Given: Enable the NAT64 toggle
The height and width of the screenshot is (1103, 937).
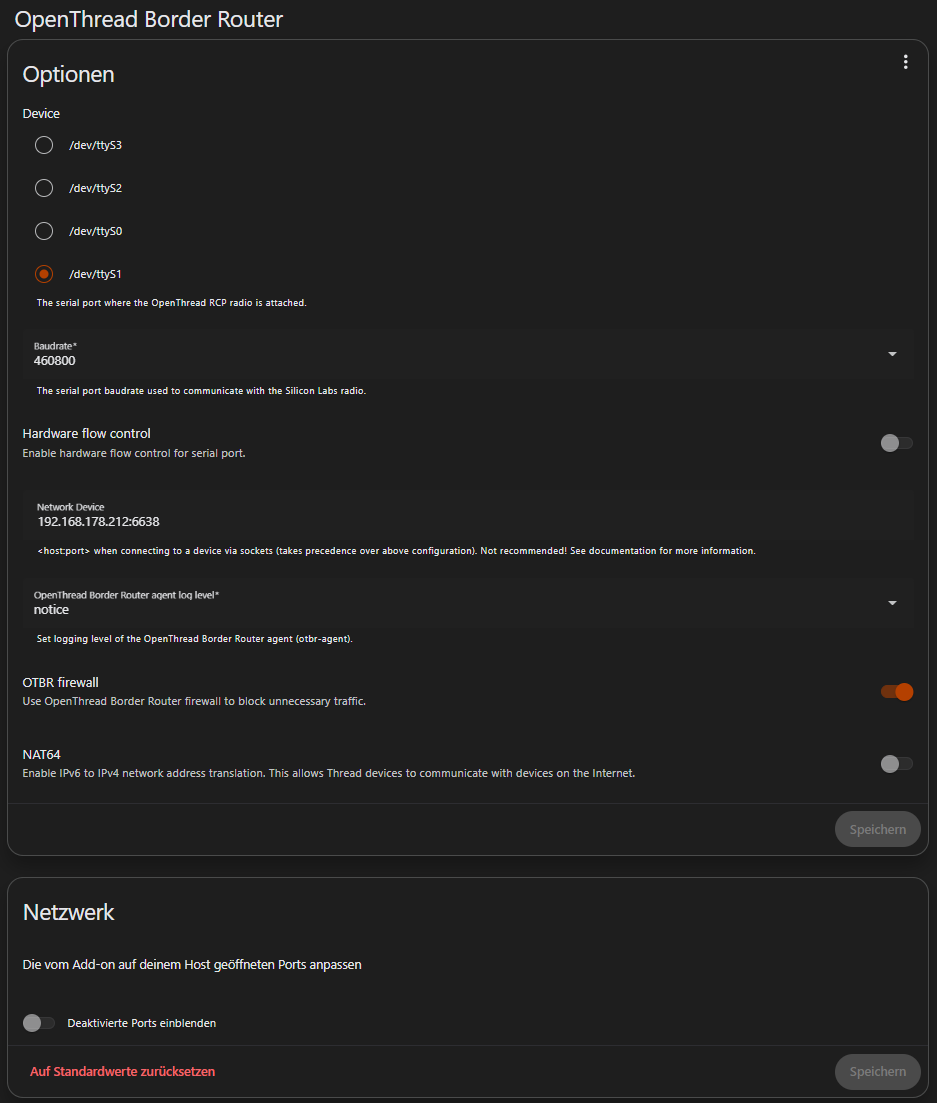Looking at the screenshot, I should [896, 764].
